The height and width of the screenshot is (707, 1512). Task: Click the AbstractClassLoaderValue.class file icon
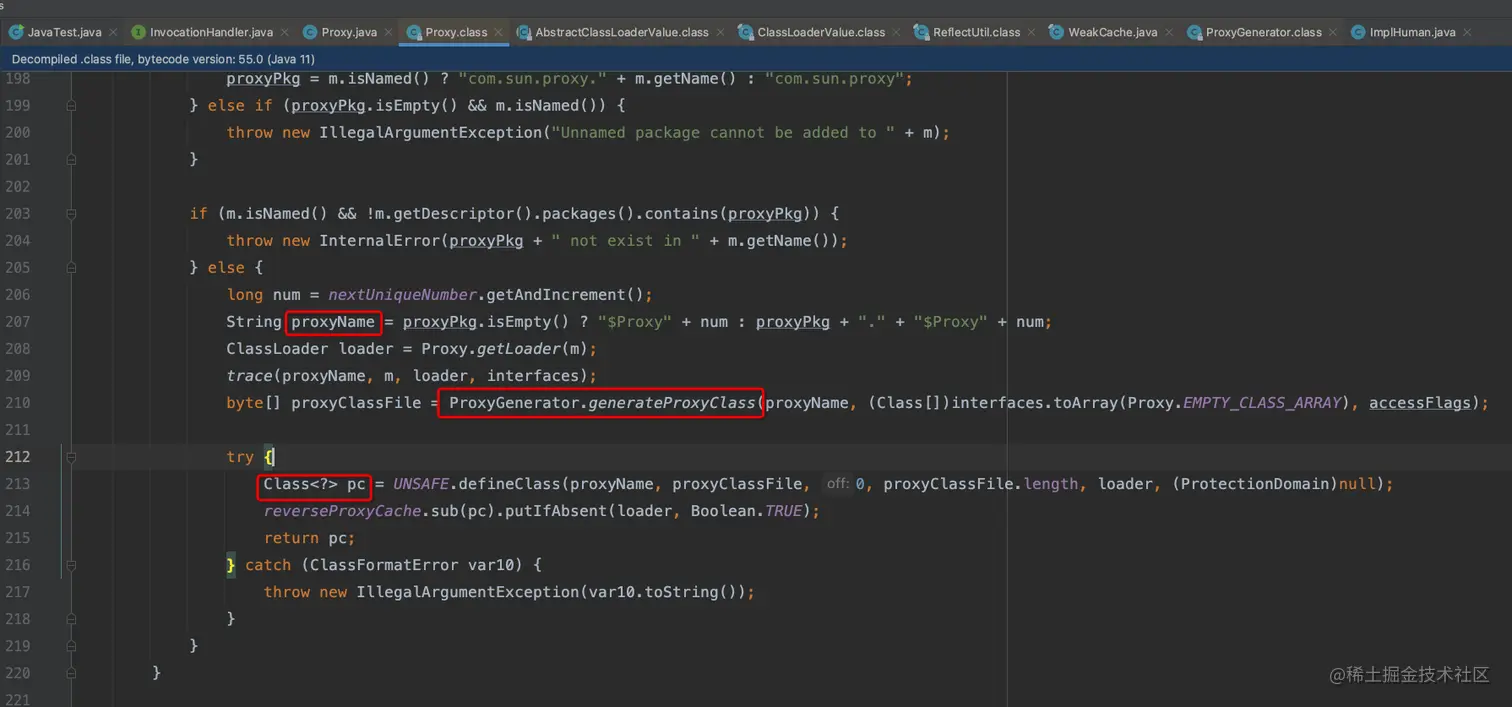[524, 32]
